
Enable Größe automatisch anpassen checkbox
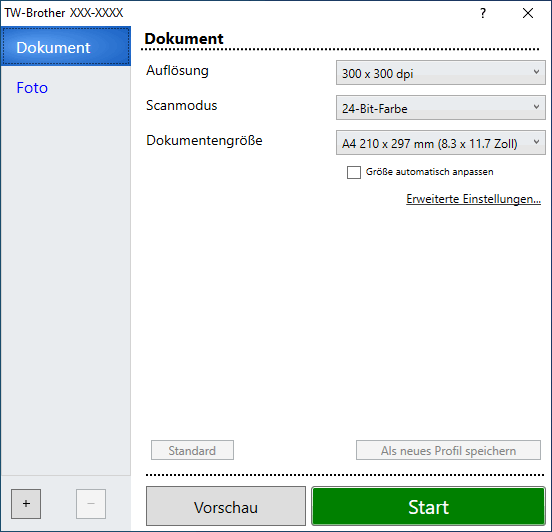pos(354,173)
